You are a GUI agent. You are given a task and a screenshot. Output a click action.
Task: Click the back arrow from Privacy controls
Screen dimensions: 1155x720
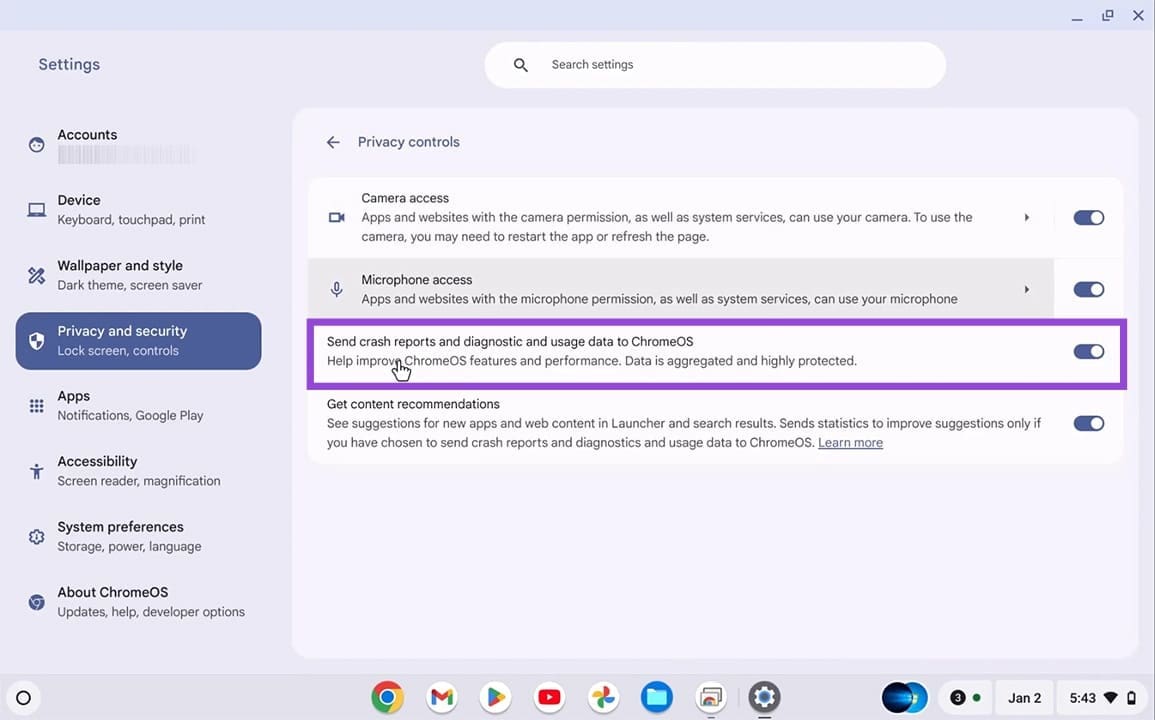[332, 142]
